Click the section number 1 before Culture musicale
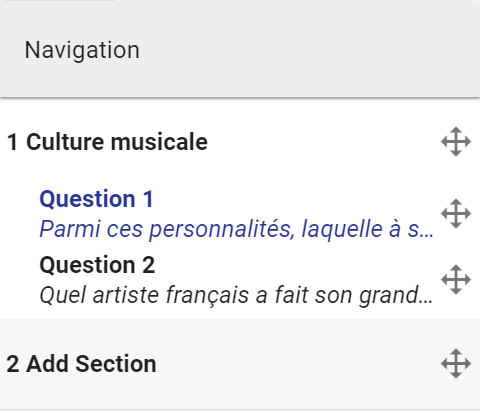 point(12,142)
